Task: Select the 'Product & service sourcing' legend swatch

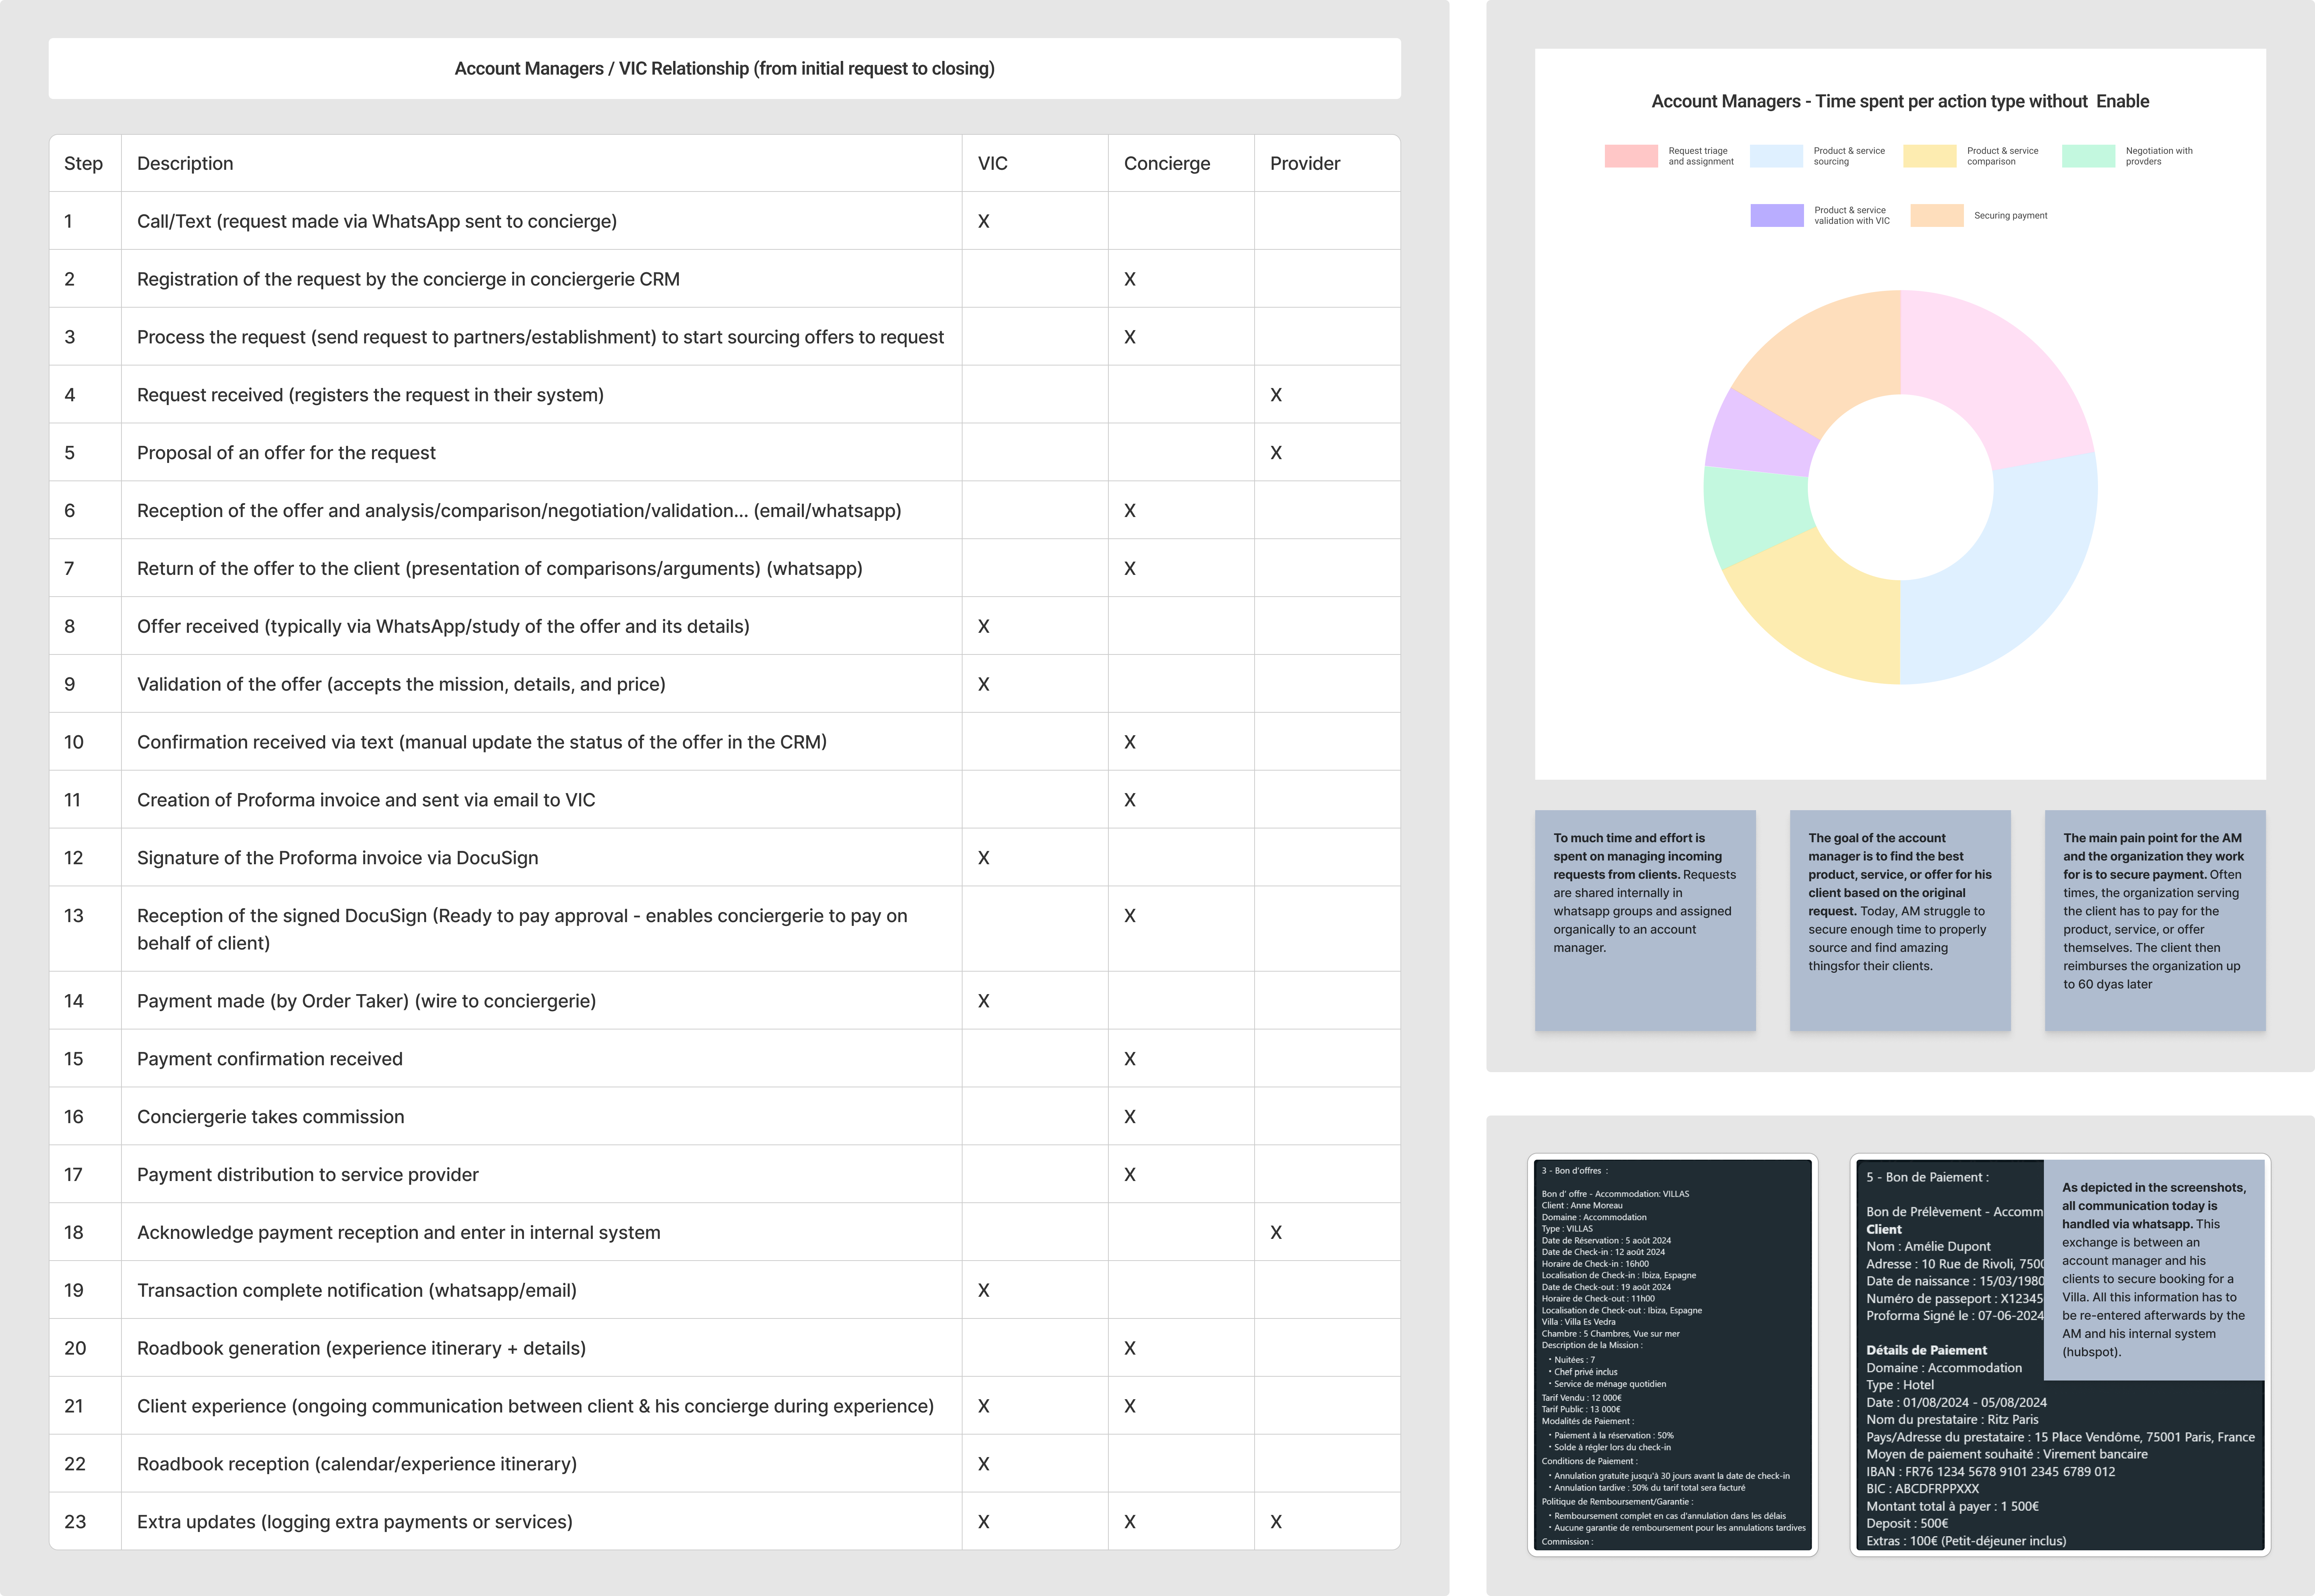Action: click(x=1776, y=156)
